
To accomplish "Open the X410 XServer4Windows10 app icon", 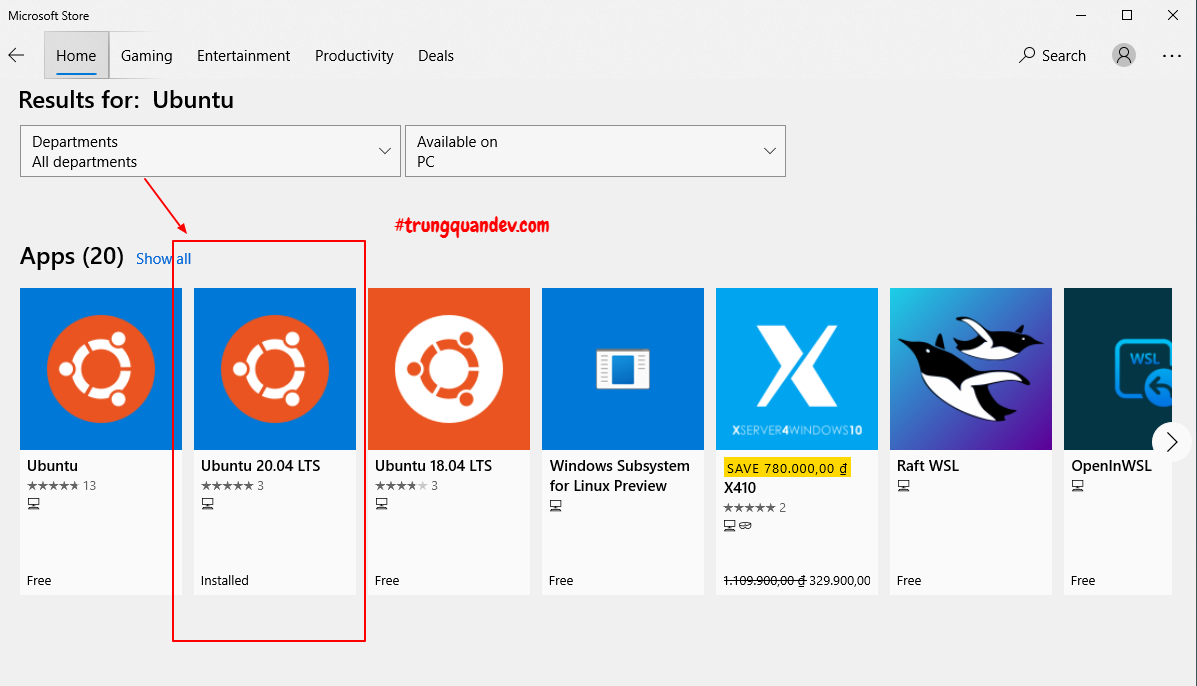I will tap(797, 369).
